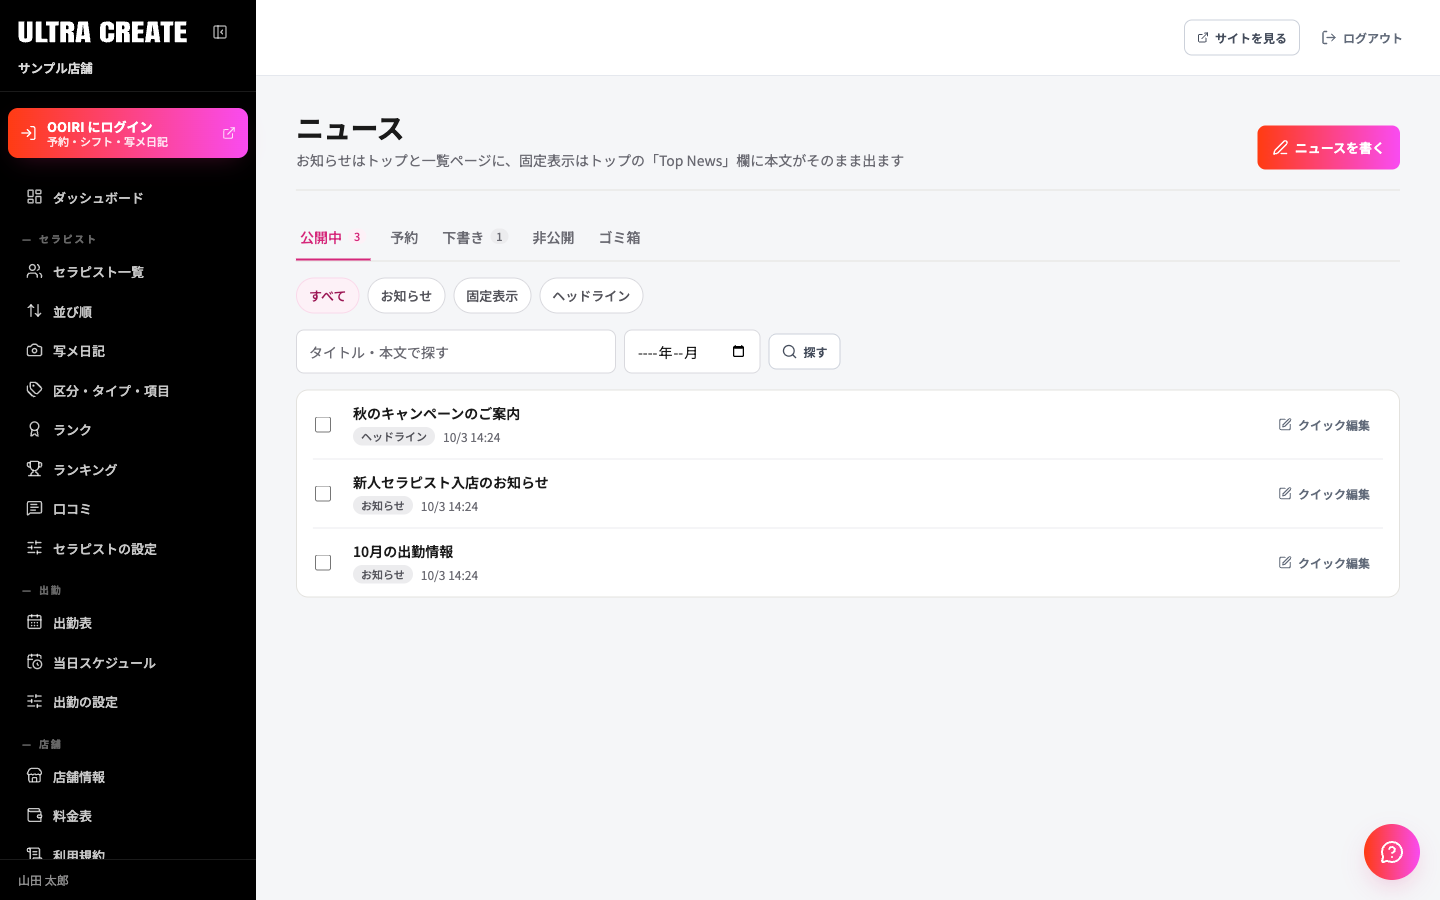Click the ニュースを書く button
Image resolution: width=1440 pixels, height=900 pixels.
click(x=1328, y=148)
